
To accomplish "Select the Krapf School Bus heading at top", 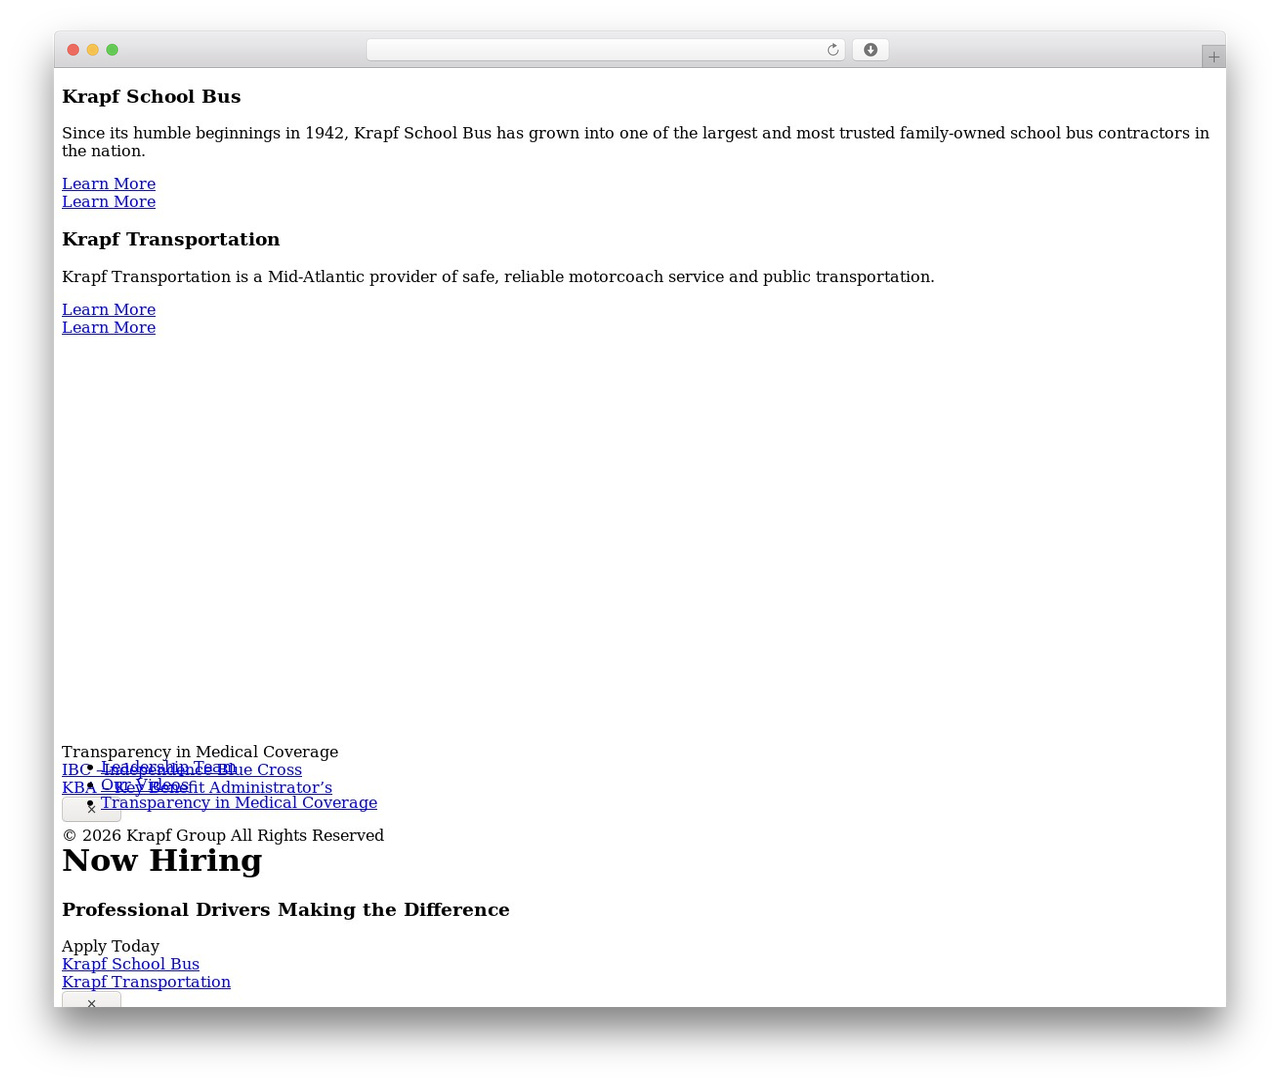I will coord(151,97).
